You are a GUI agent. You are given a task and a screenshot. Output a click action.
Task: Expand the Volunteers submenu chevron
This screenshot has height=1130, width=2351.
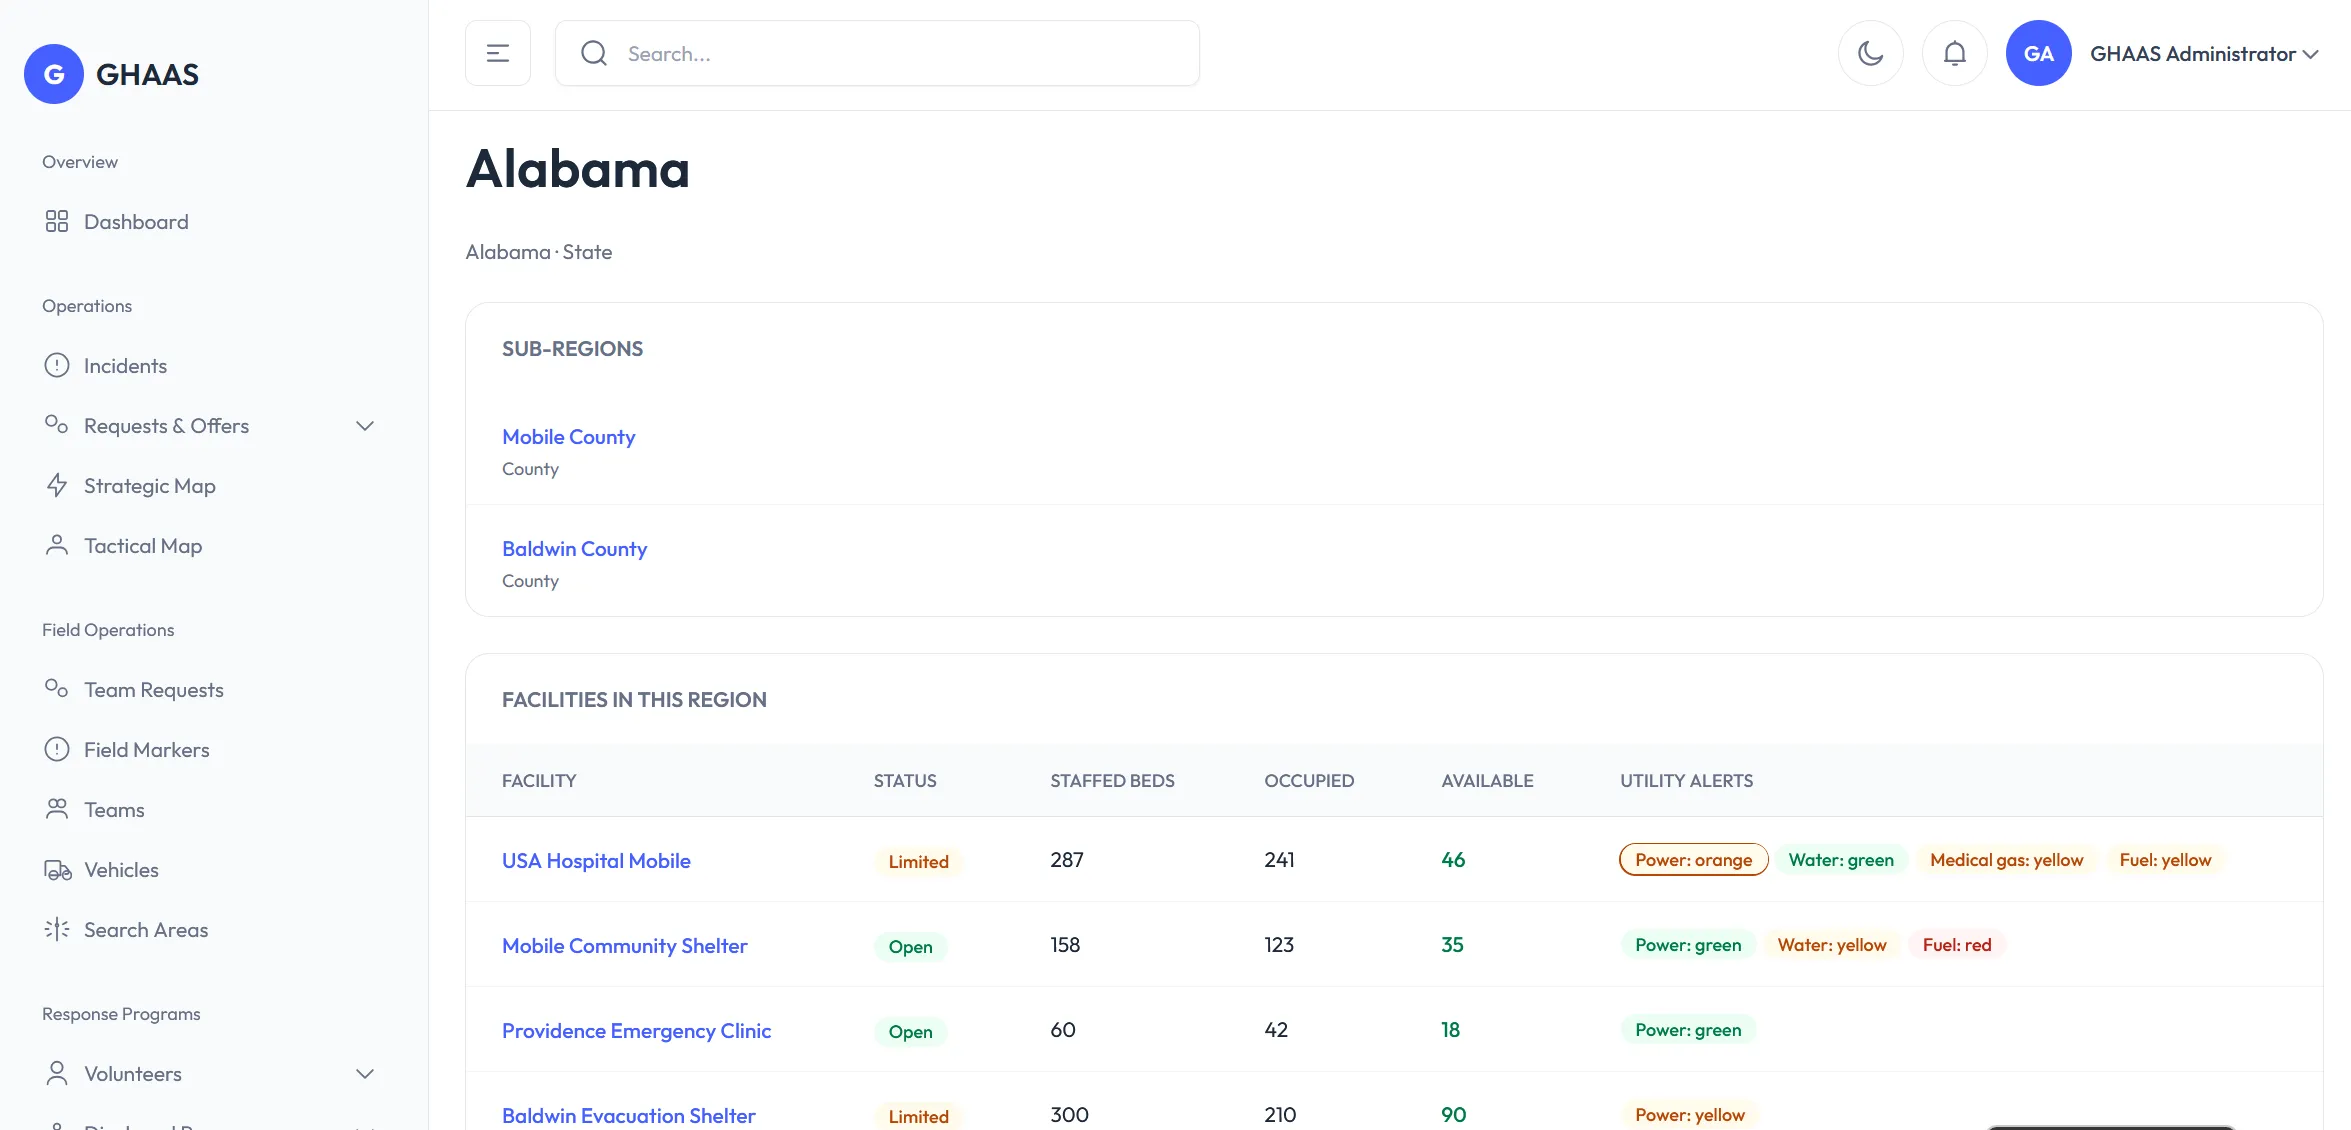coord(365,1074)
